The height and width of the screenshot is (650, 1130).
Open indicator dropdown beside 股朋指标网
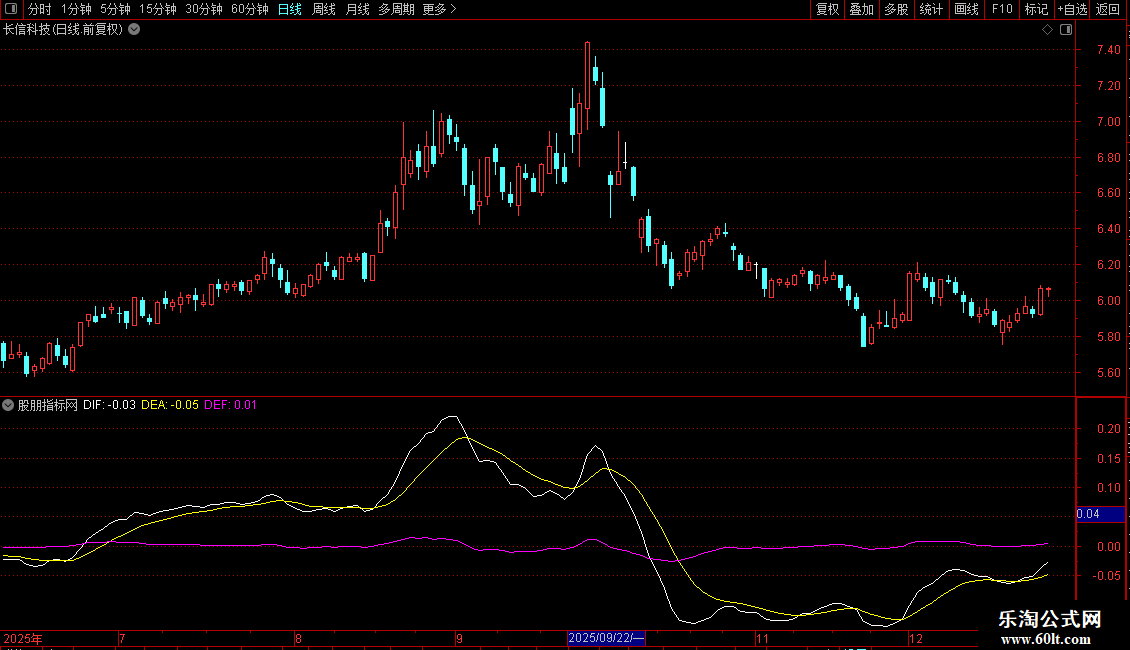click(8, 405)
